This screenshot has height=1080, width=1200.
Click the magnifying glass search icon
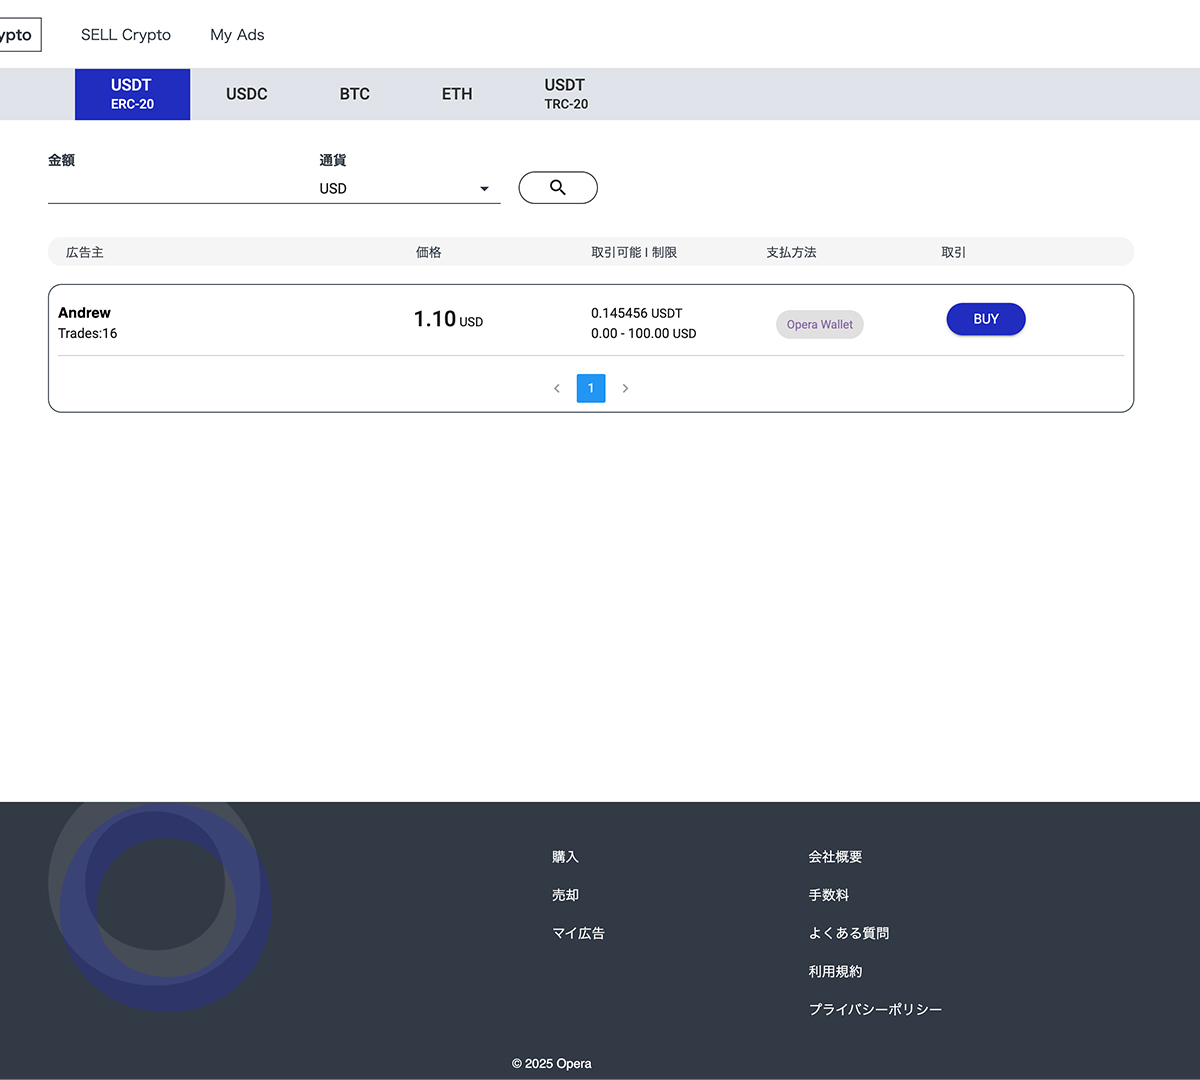557,188
